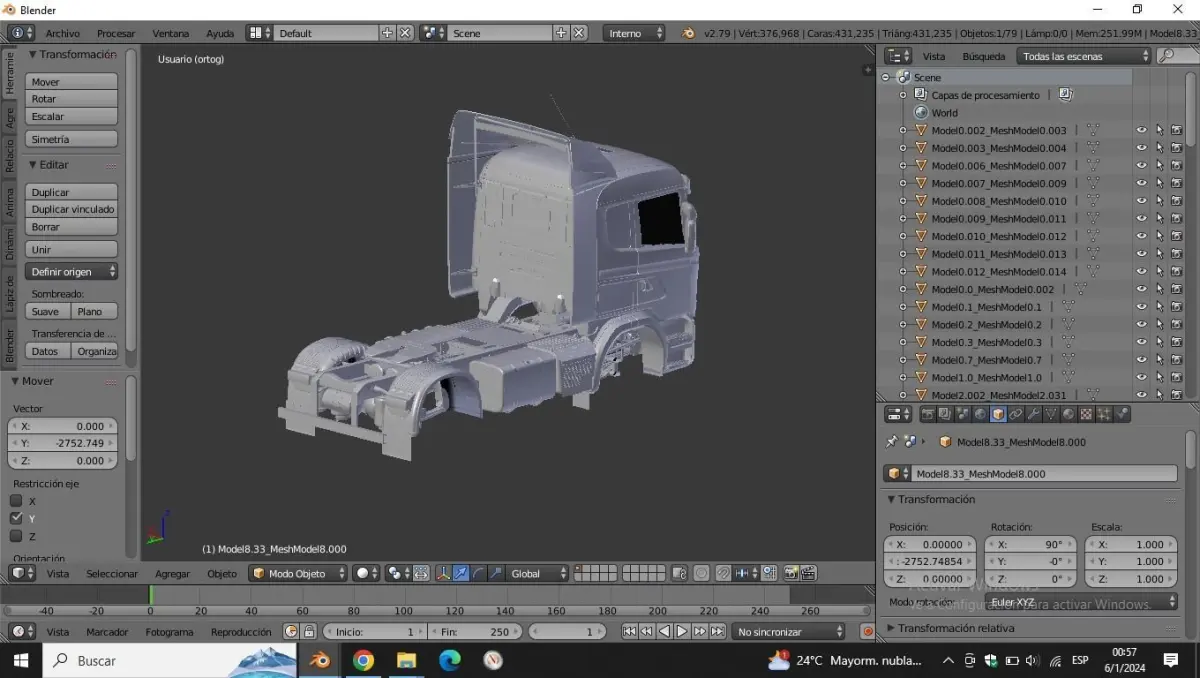1200x678 pixels.
Task: Expand the Transformación relativa panel
Action: point(955,628)
